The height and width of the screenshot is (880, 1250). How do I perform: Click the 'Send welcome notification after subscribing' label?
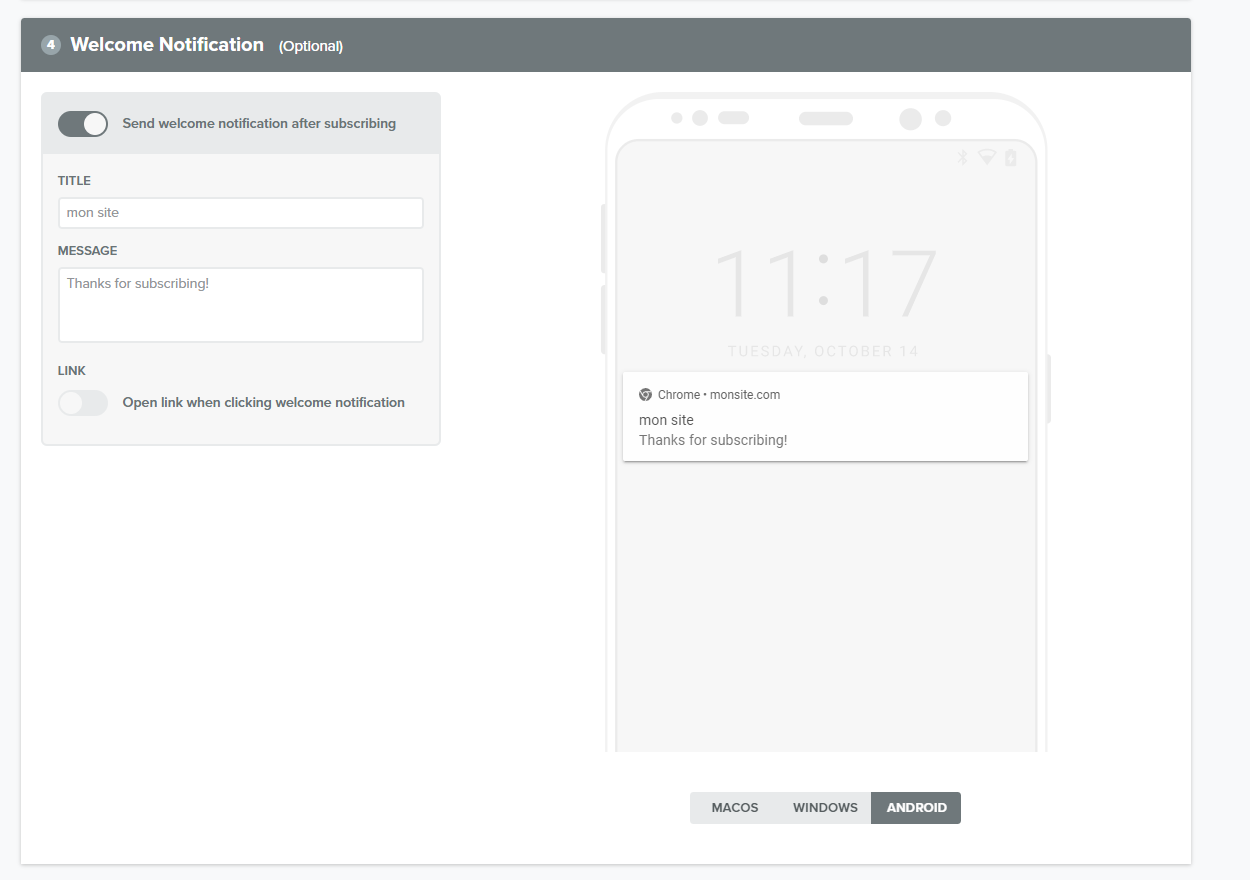[259, 124]
